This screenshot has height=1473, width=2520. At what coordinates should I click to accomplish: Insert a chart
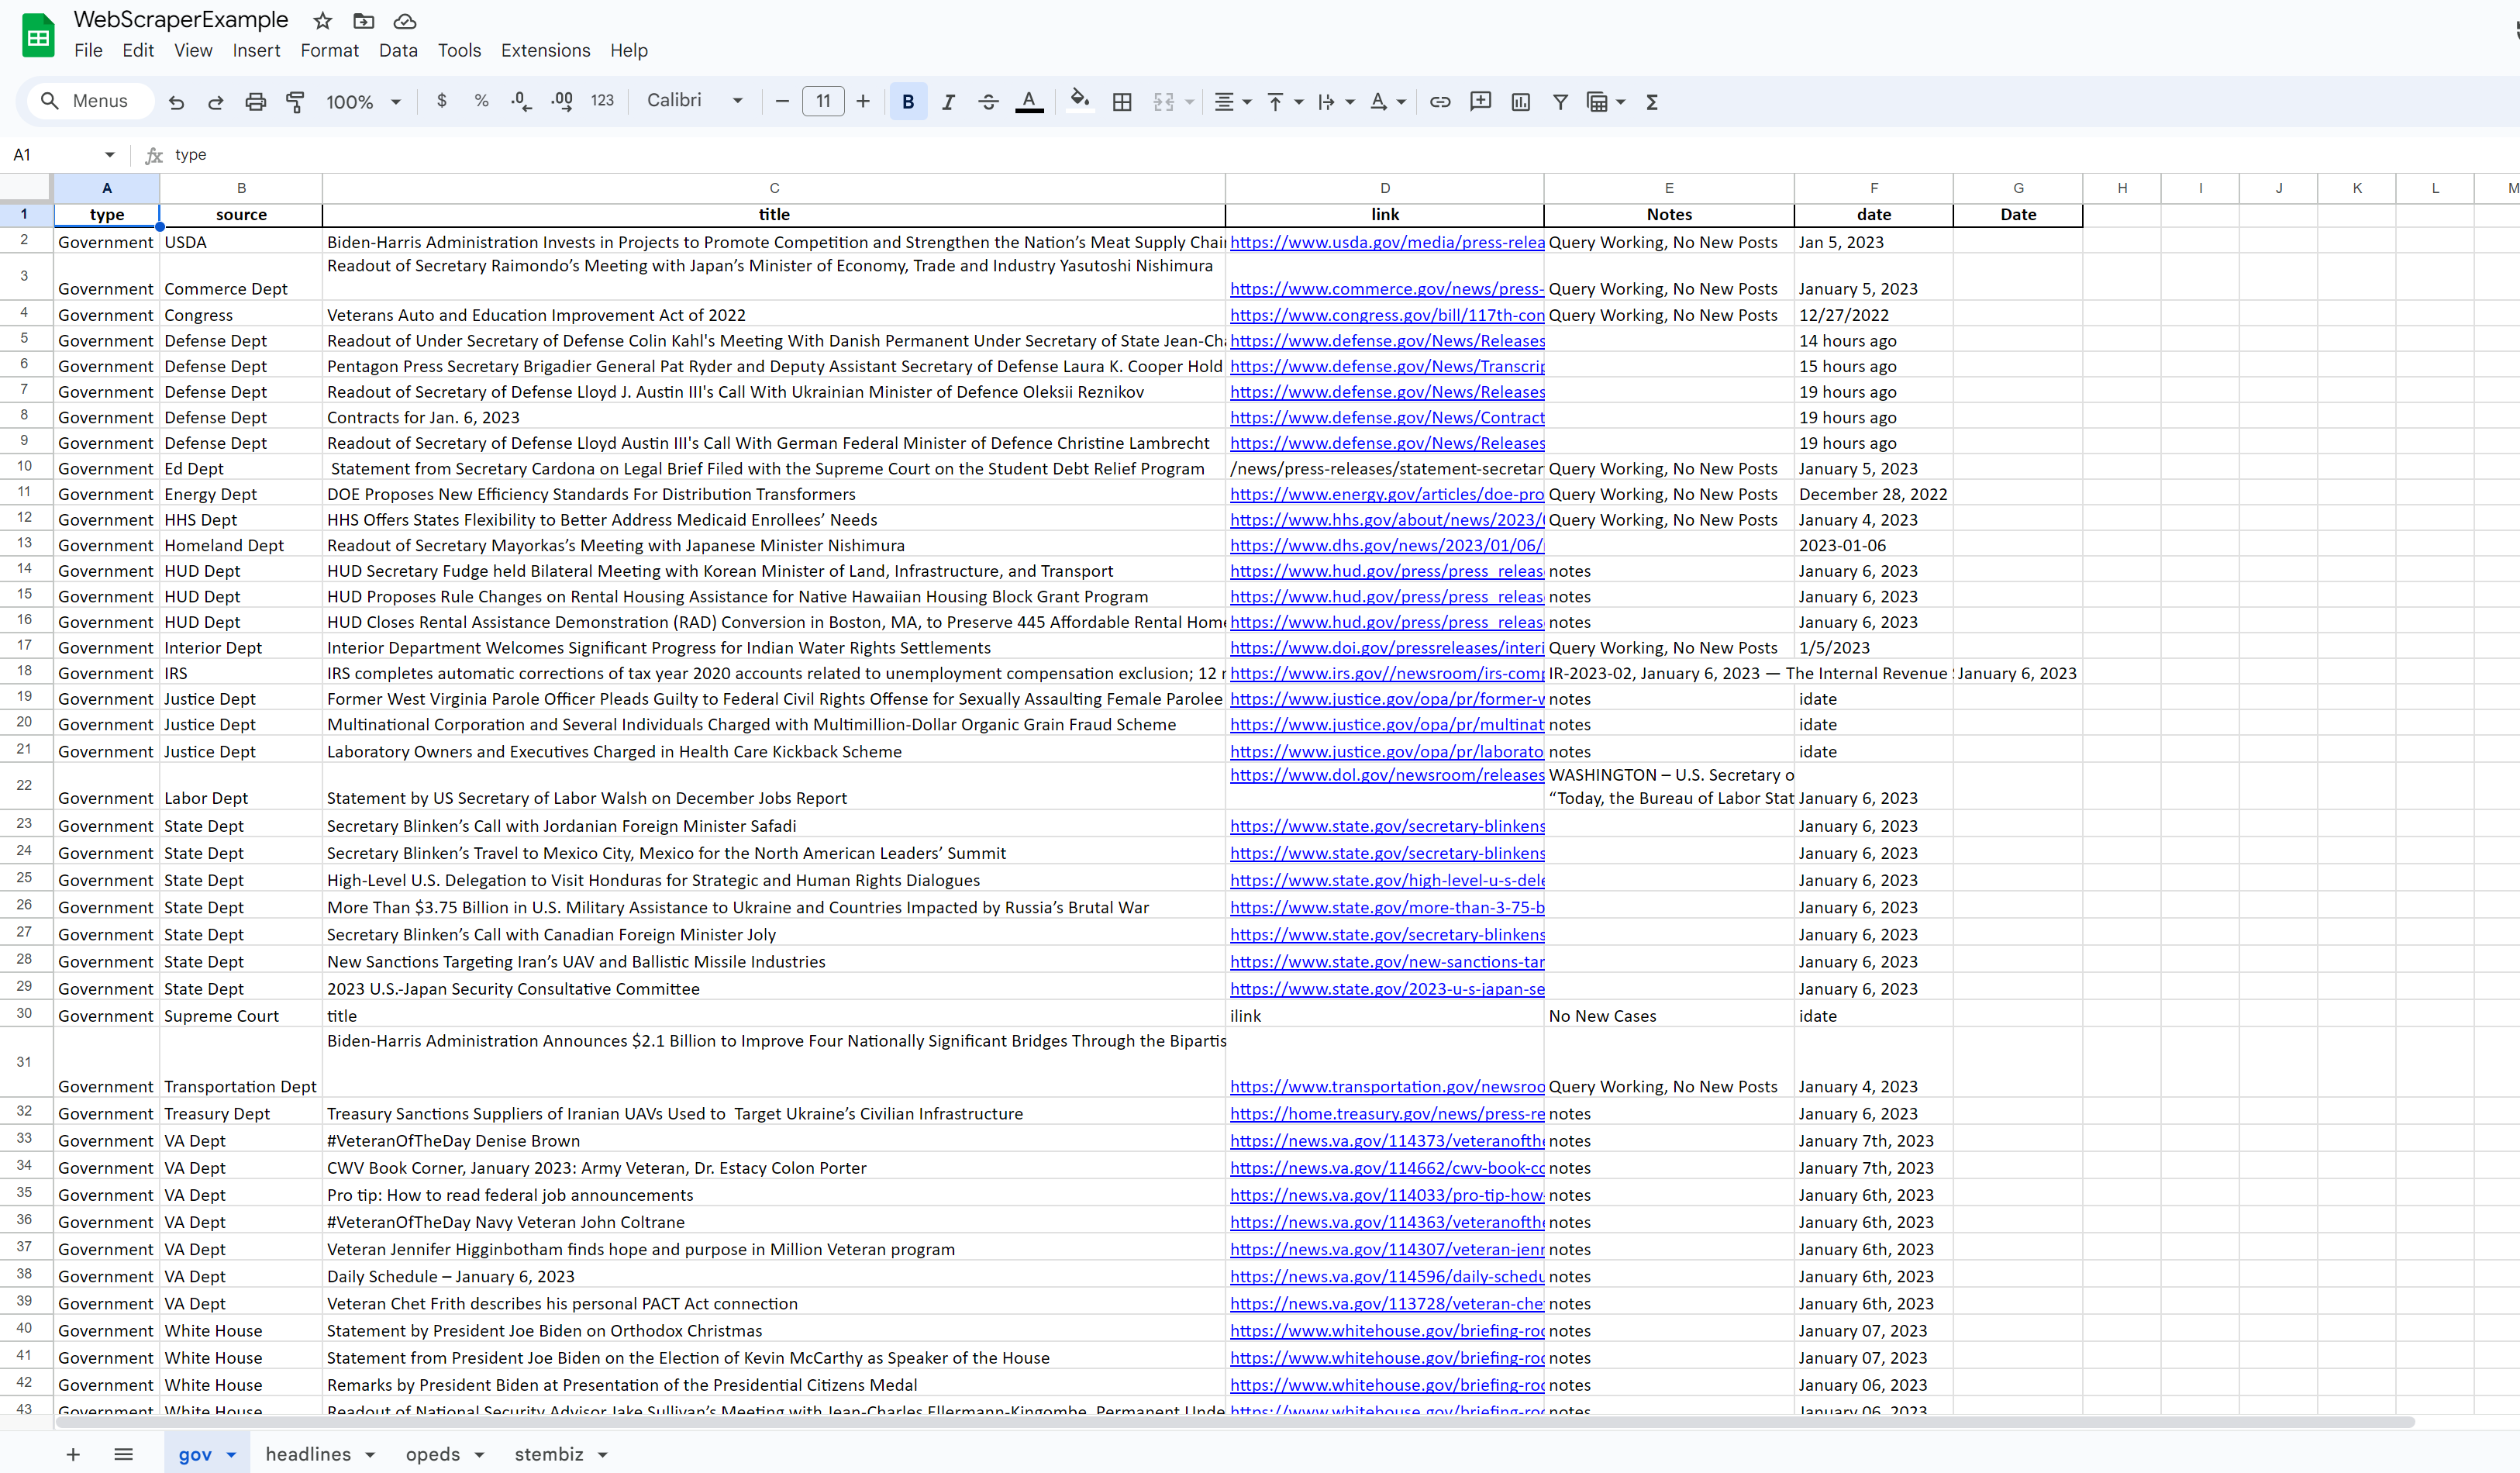click(1520, 101)
